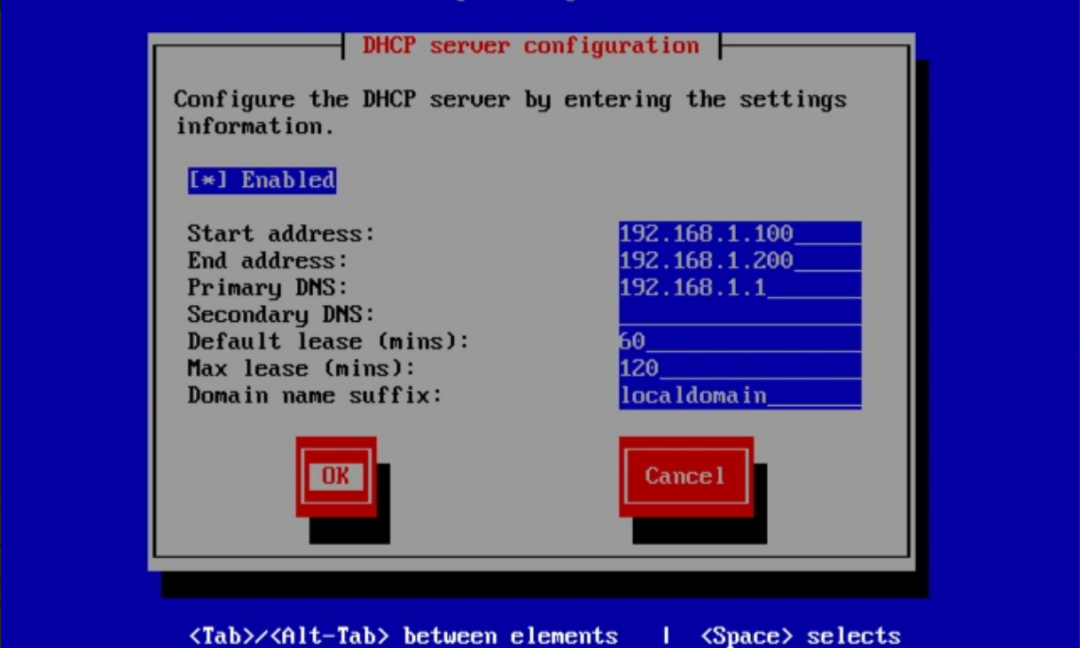Select the End address field
1080x648 pixels.
pyautogui.click(x=740, y=260)
